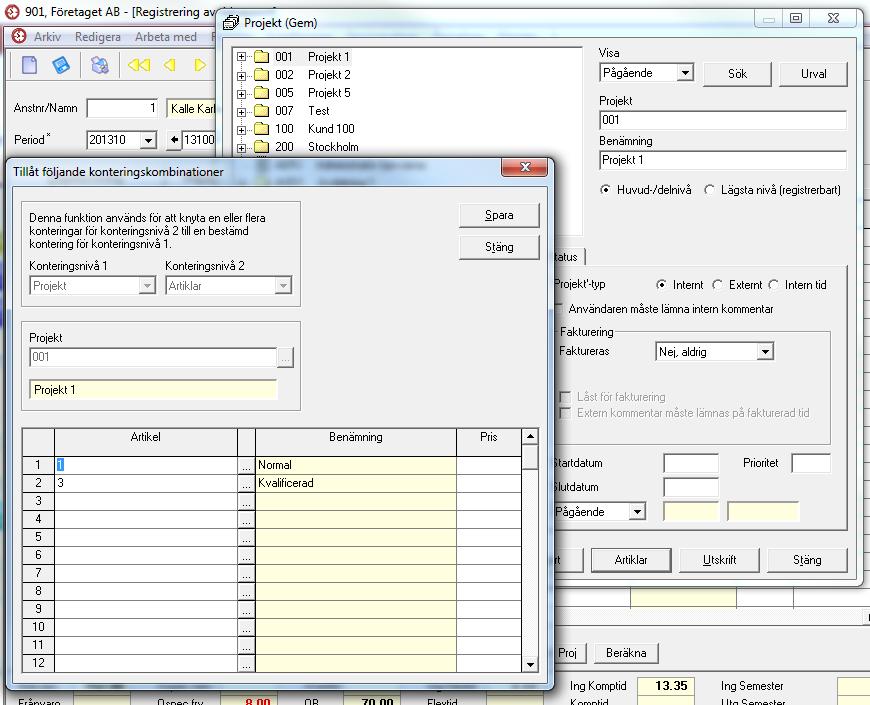Screen dimensions: 870x705
Task: Click scroll up arrow of article table
Action: pos(530,437)
